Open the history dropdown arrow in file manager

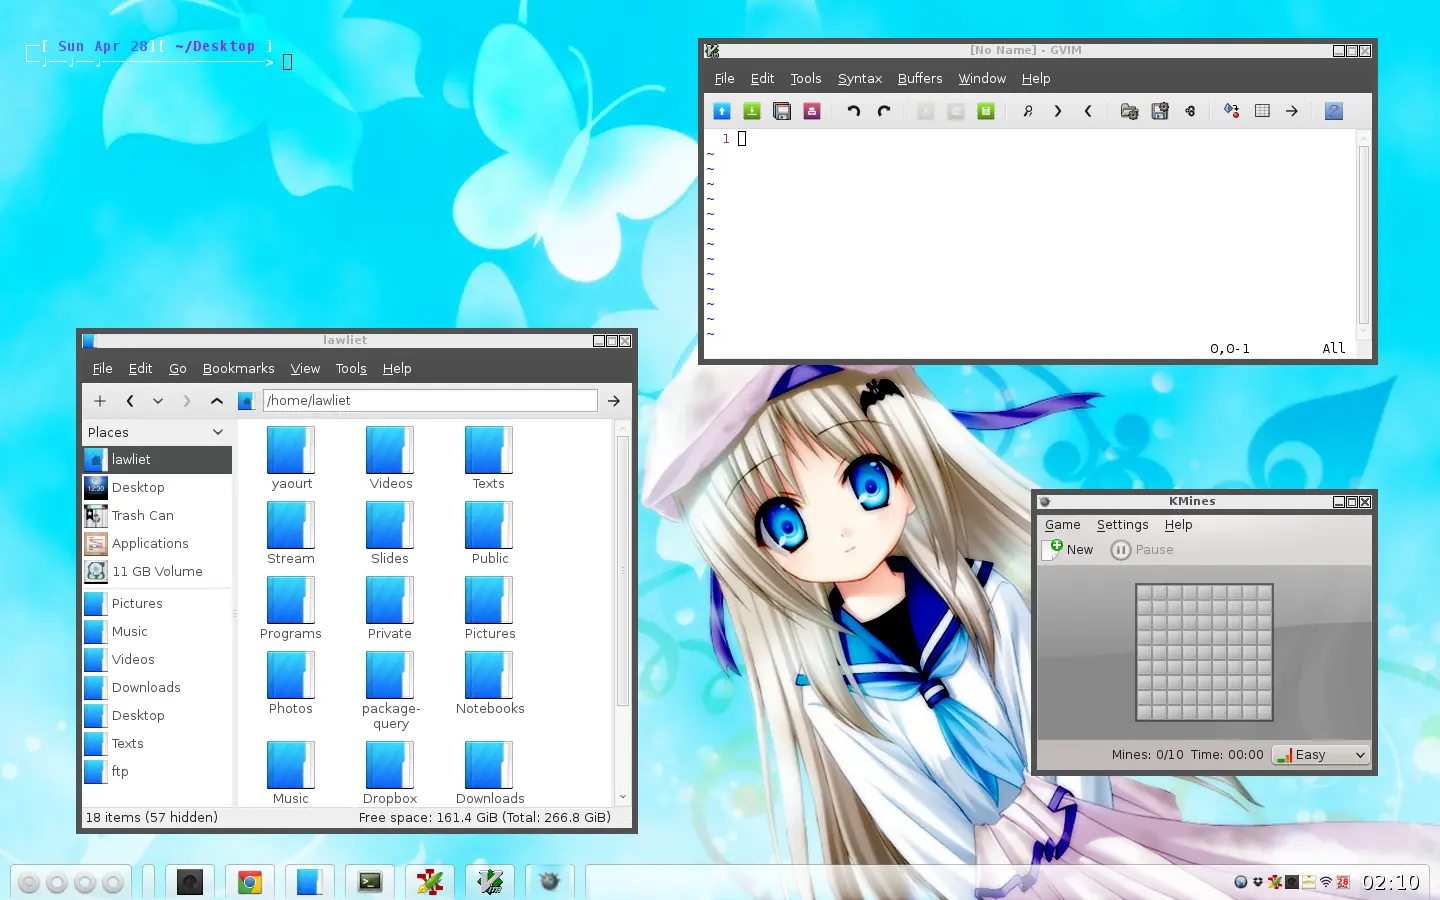[x=158, y=401]
